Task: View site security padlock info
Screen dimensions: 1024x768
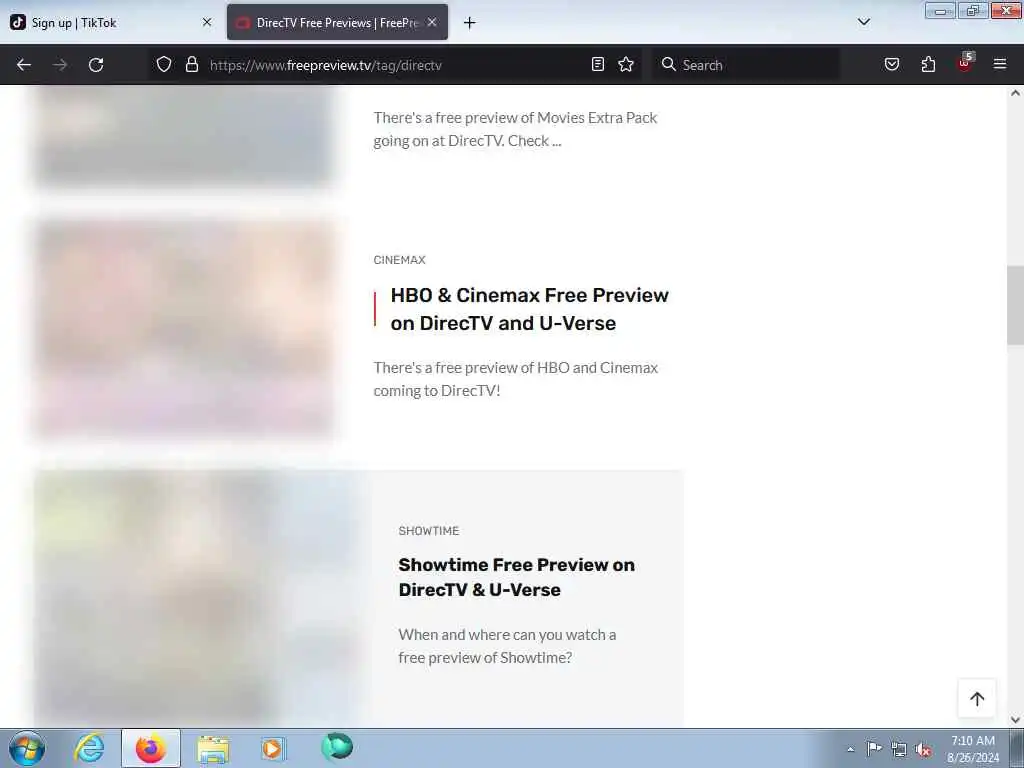Action: [x=191, y=65]
